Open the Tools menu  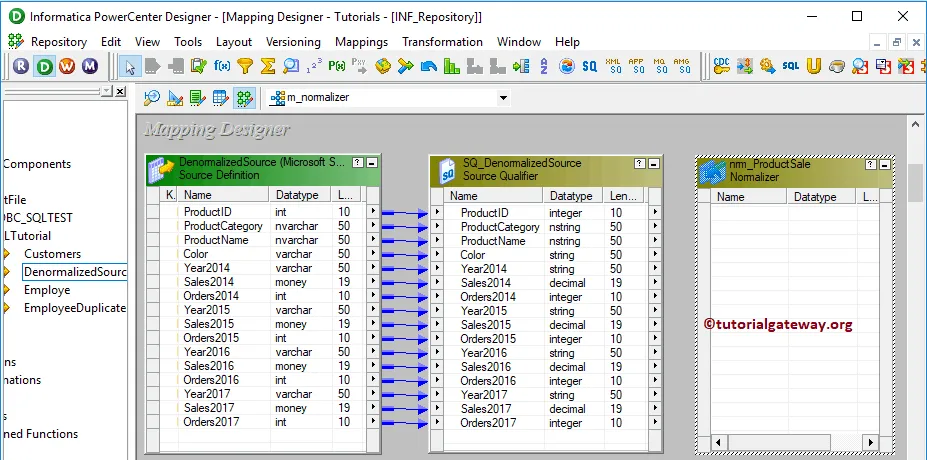pyautogui.click(x=188, y=42)
